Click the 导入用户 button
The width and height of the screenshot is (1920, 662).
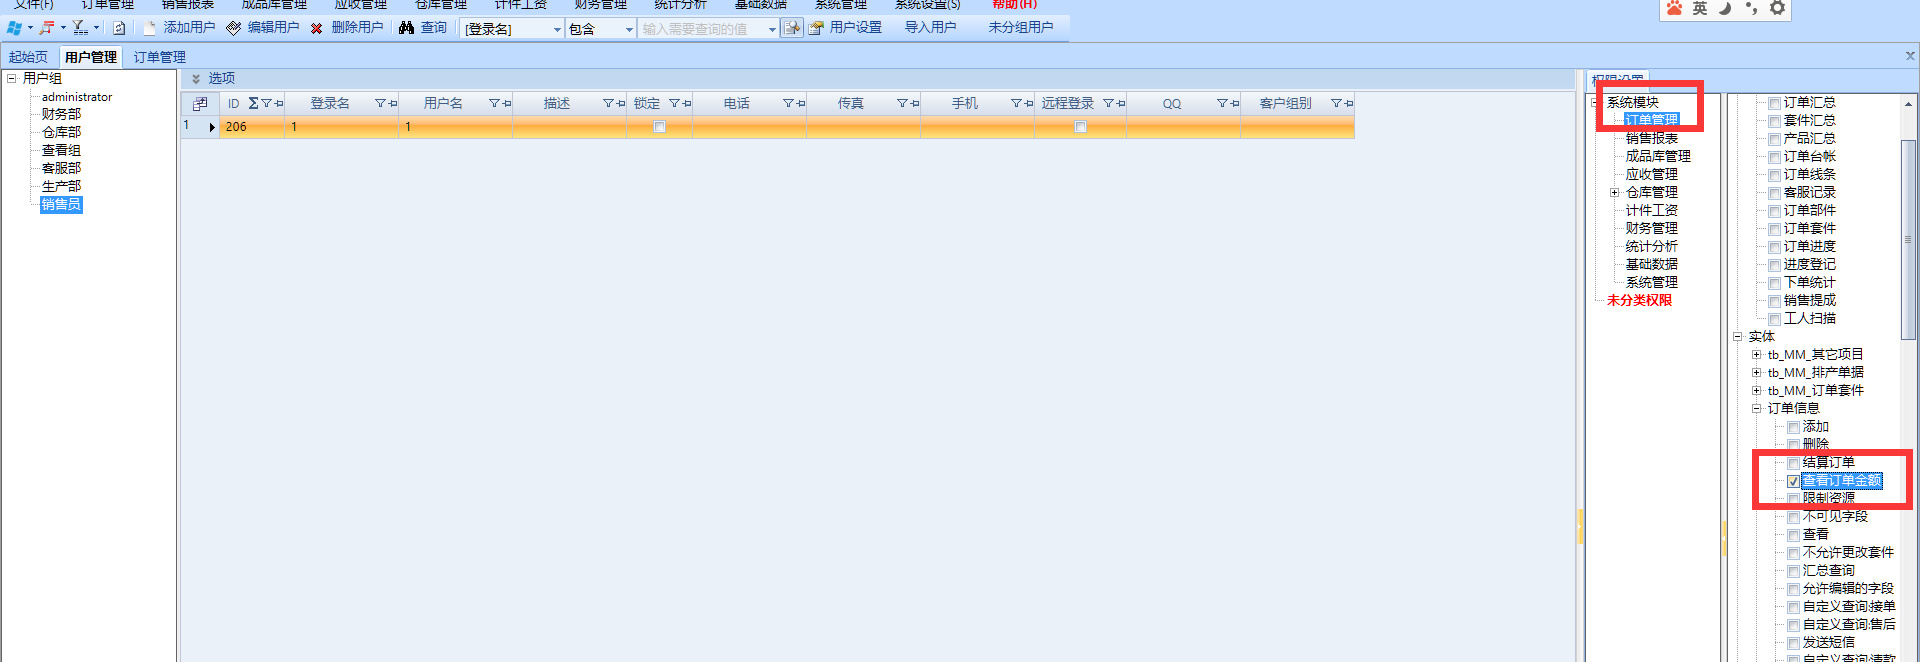(x=930, y=28)
